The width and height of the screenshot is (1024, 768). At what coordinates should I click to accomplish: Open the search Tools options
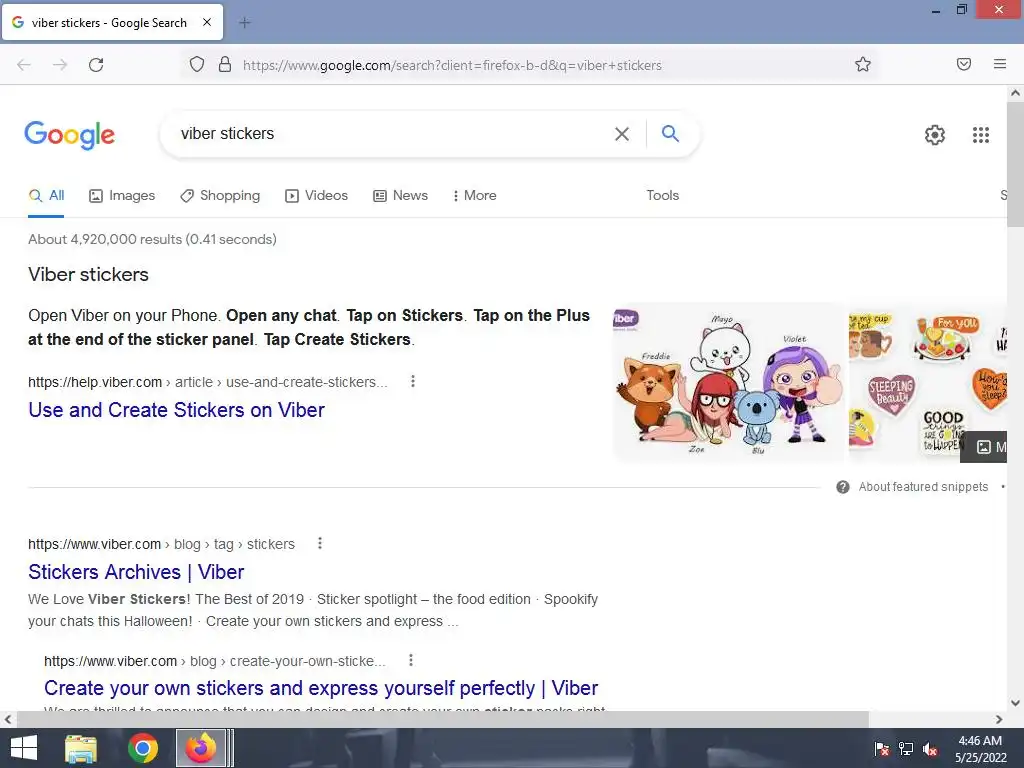pyautogui.click(x=663, y=195)
